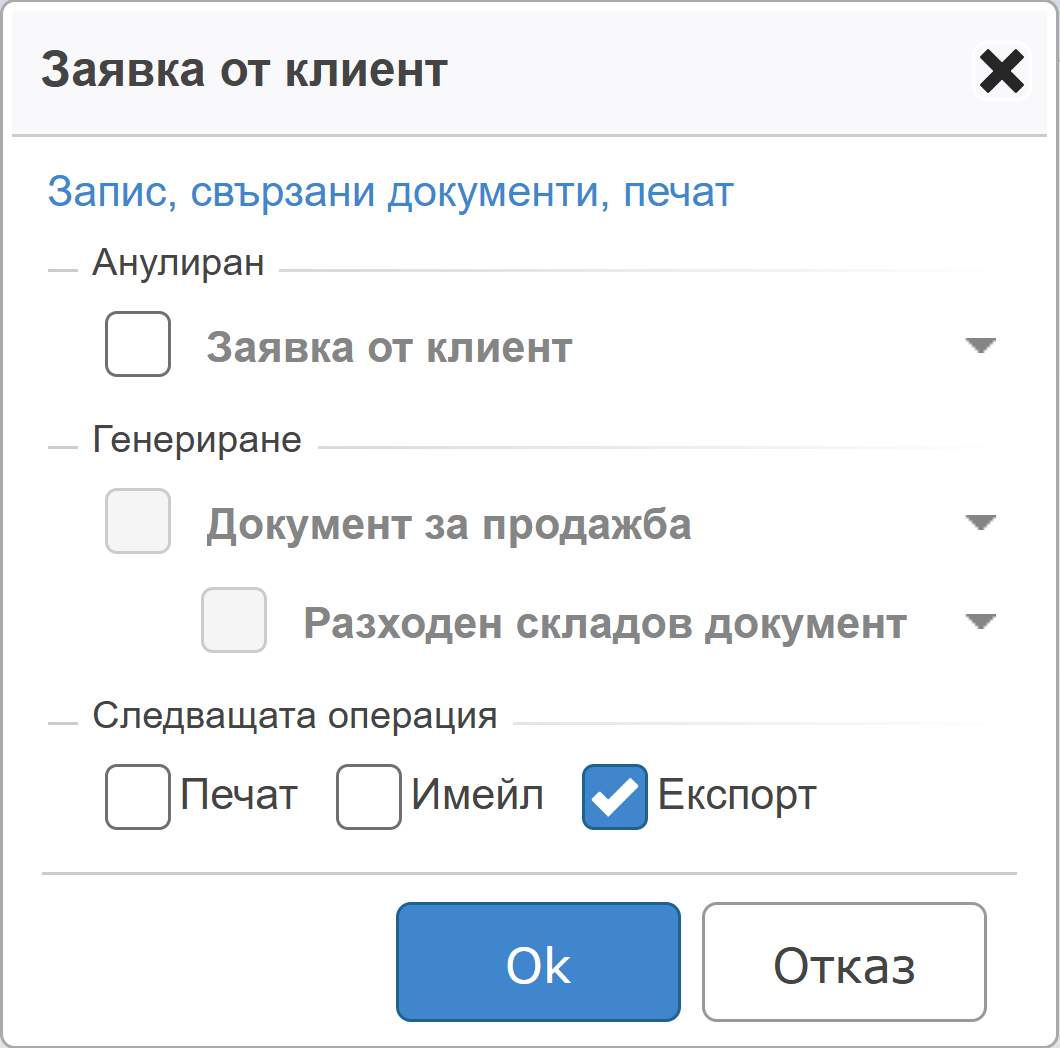Open the Запис, свързани документи, печат link

[391, 191]
